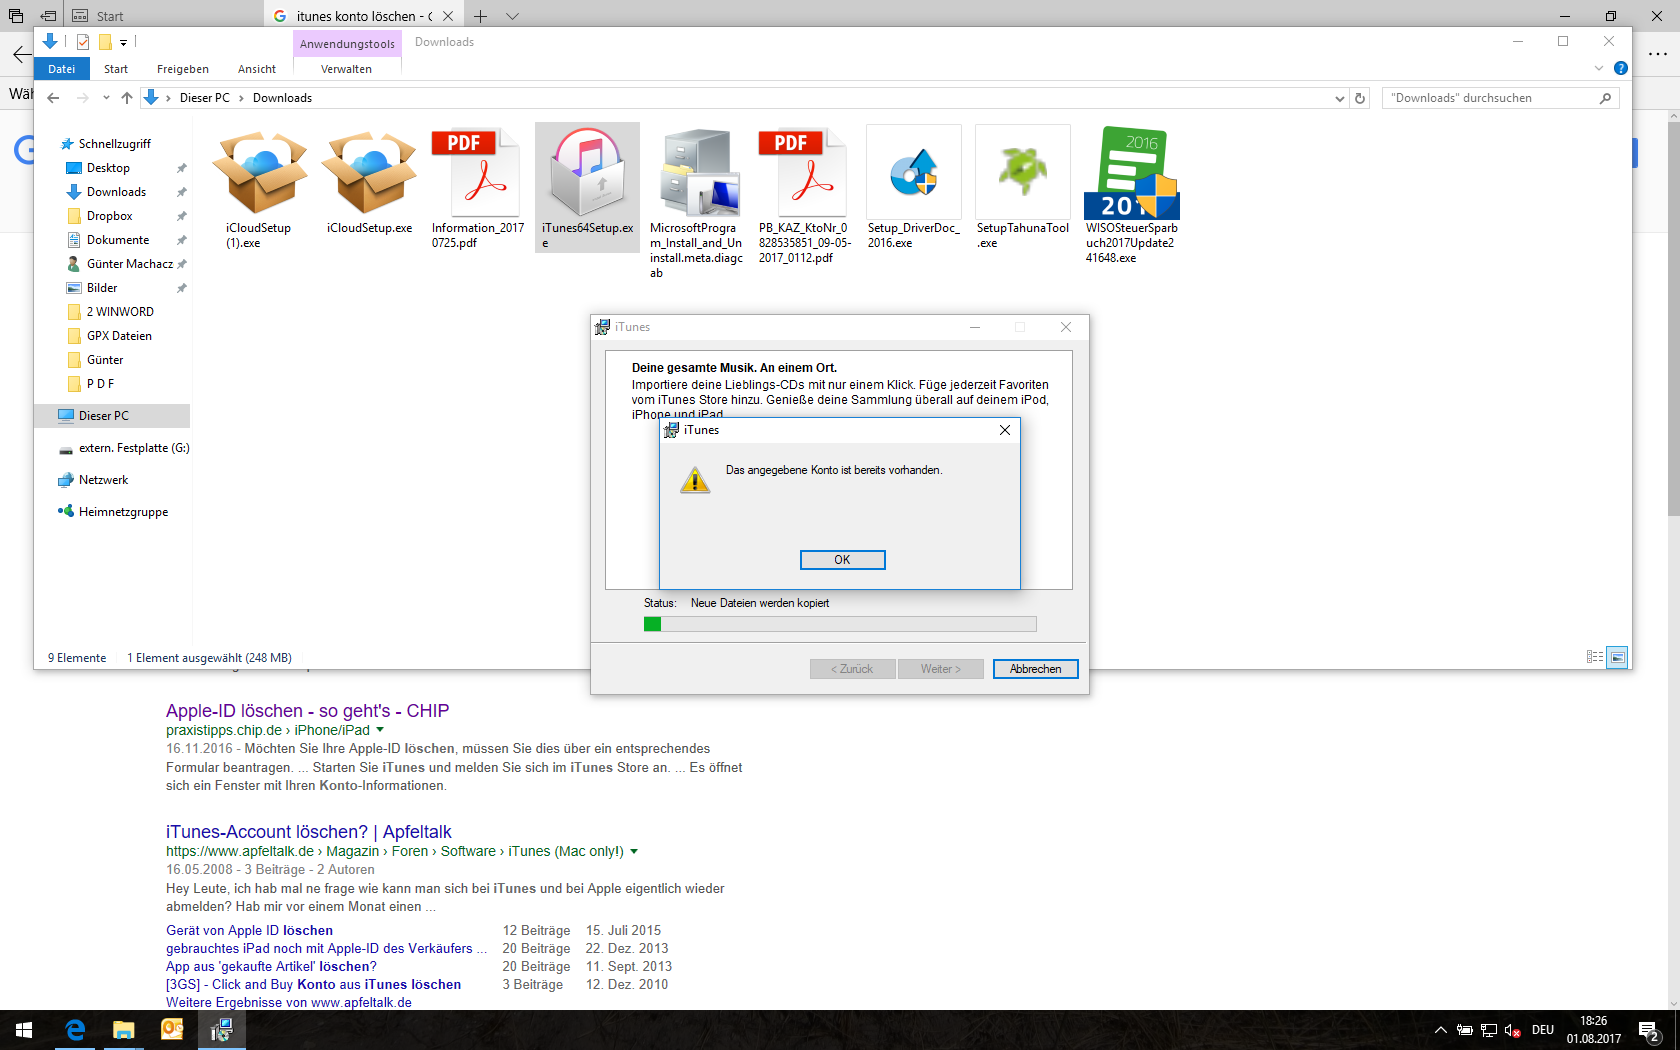Select iTunes64Setup.exe installer icon
Screen dimensions: 1680x1050
click(x=587, y=174)
